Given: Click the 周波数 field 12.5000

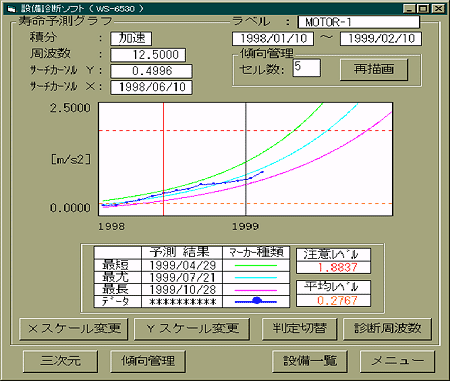Looking at the screenshot, I should [148, 55].
